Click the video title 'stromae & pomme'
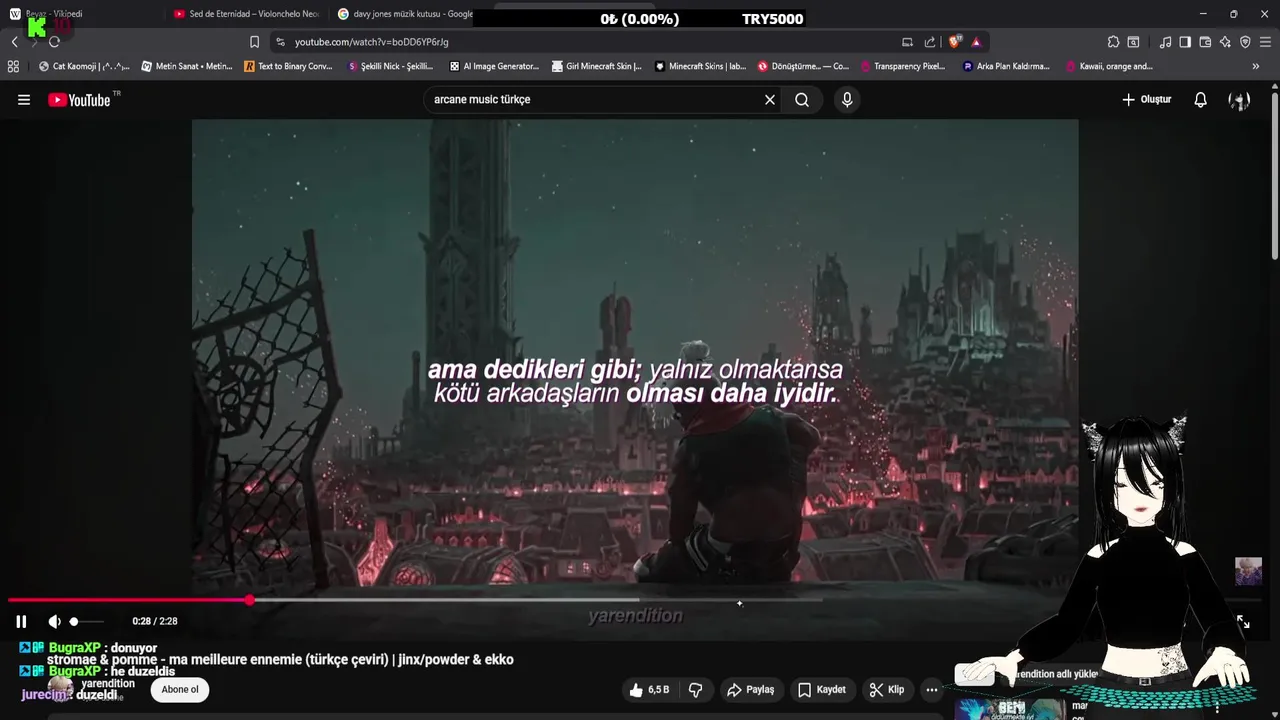The image size is (1280, 720). tap(280, 660)
